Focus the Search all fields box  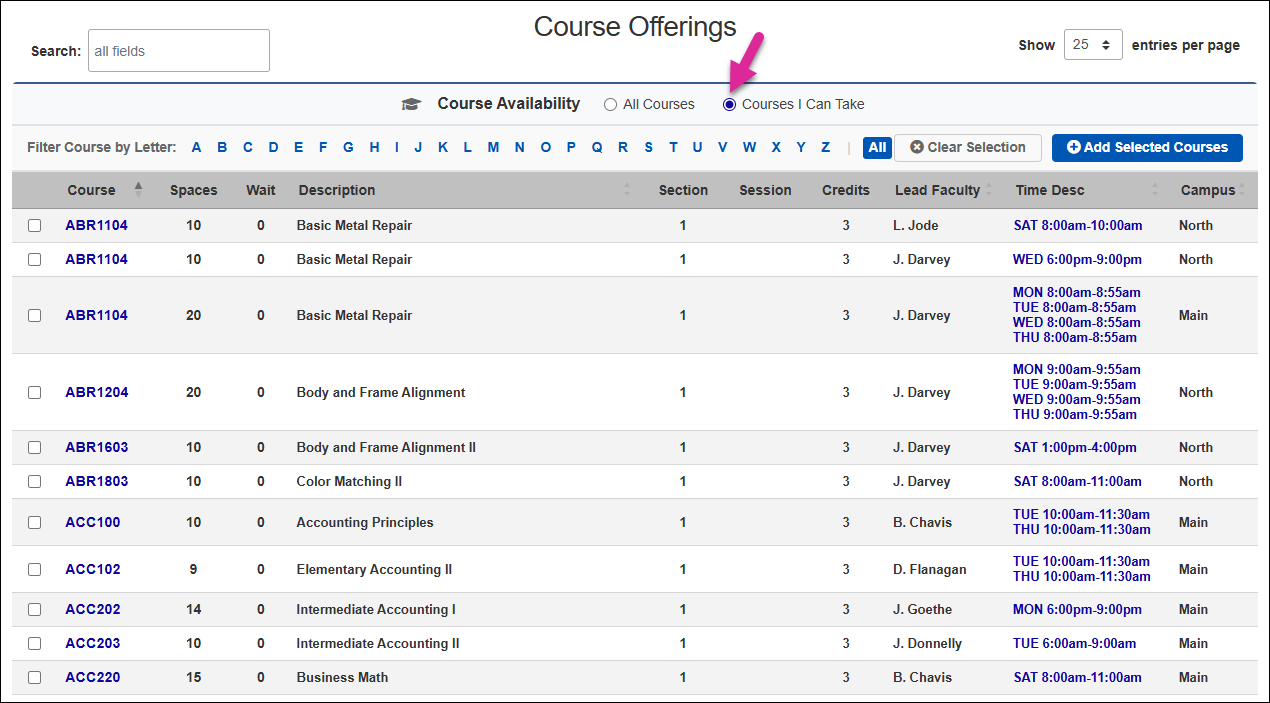coord(179,50)
